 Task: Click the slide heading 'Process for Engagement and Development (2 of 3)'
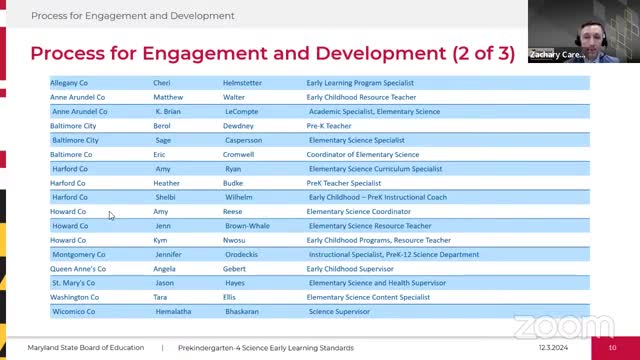[273, 53]
